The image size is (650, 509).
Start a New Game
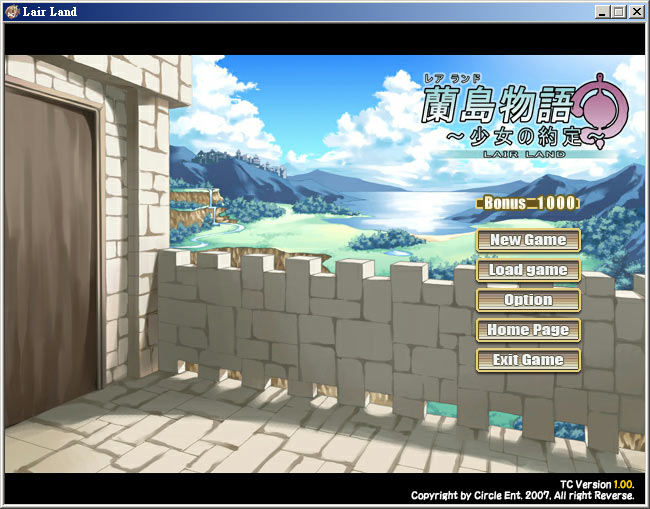[x=528, y=240]
